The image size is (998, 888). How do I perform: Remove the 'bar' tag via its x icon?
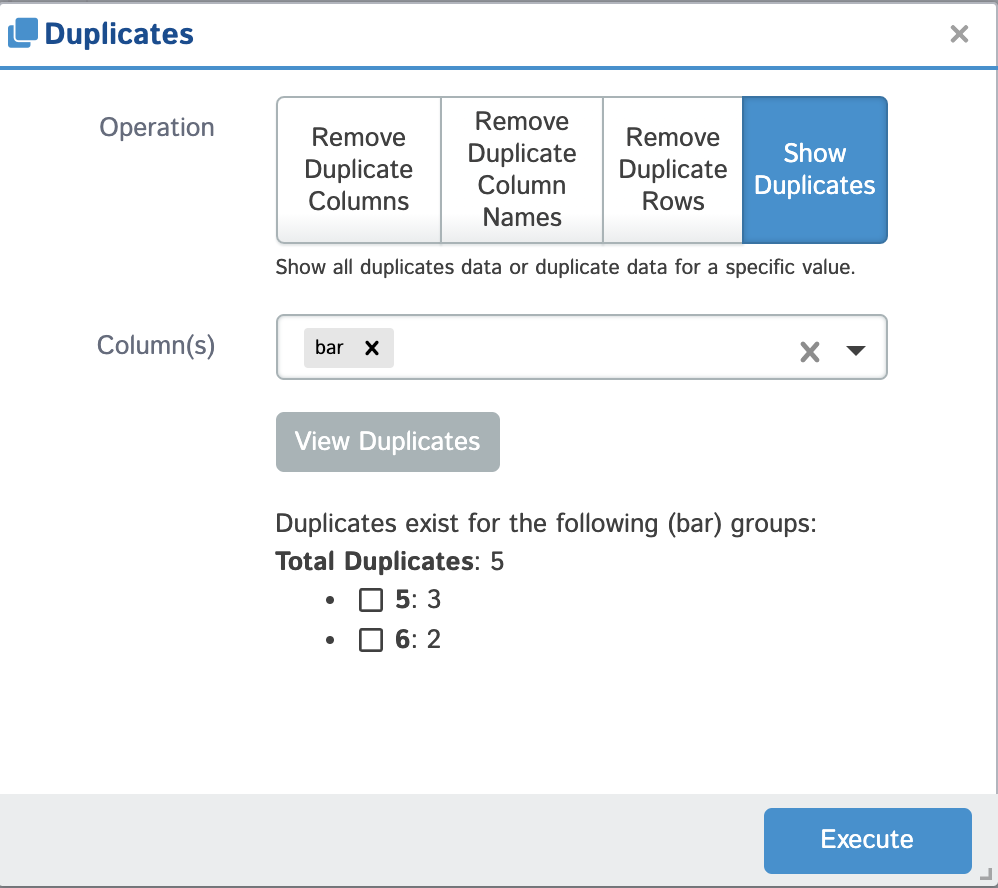tap(372, 348)
